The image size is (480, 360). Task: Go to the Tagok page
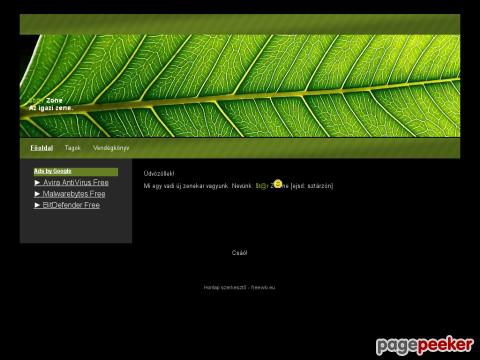pos(72,148)
